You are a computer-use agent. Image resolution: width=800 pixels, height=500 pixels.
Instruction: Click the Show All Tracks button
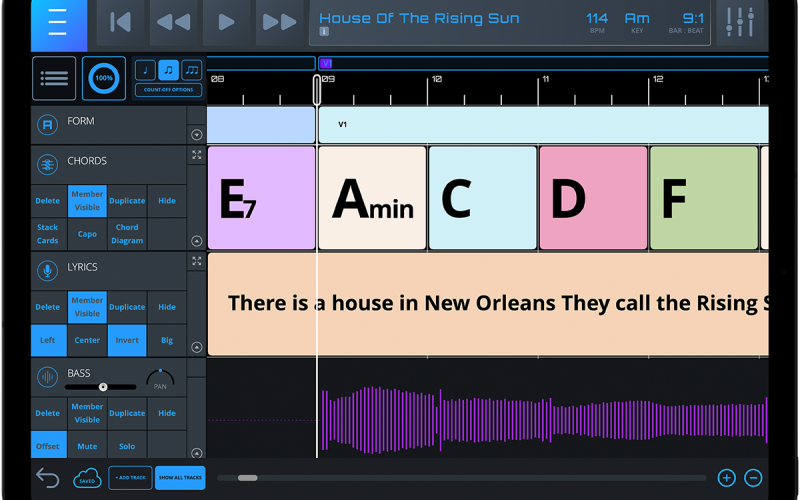point(180,478)
